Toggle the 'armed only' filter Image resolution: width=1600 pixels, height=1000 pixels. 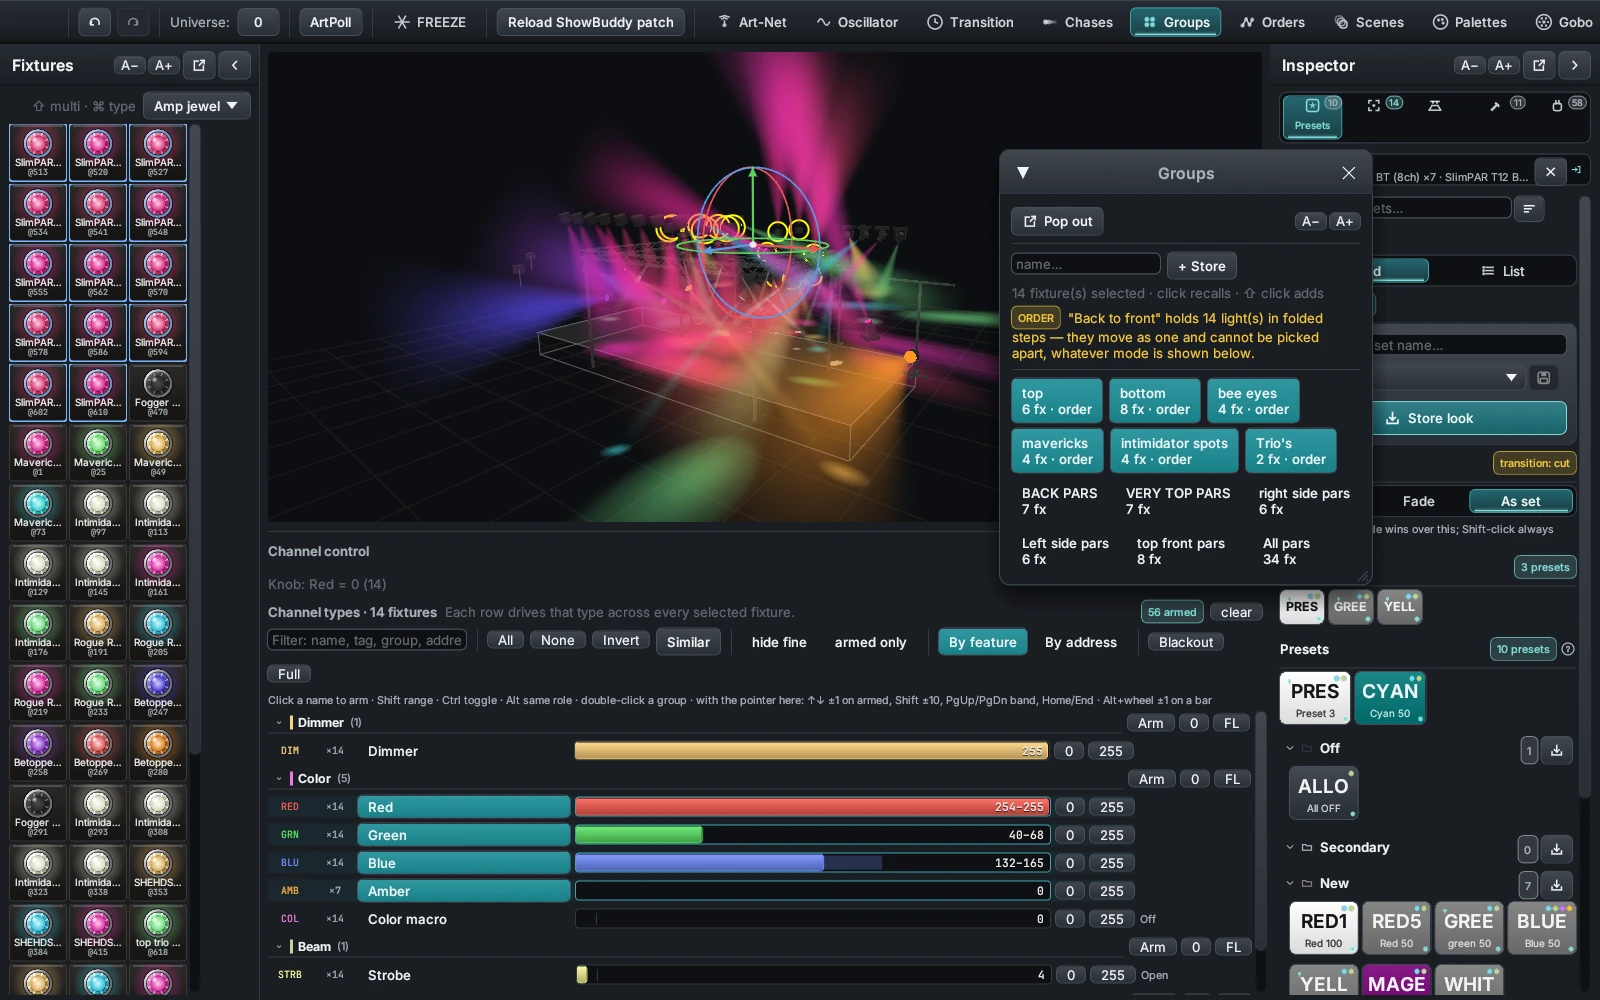(x=870, y=642)
